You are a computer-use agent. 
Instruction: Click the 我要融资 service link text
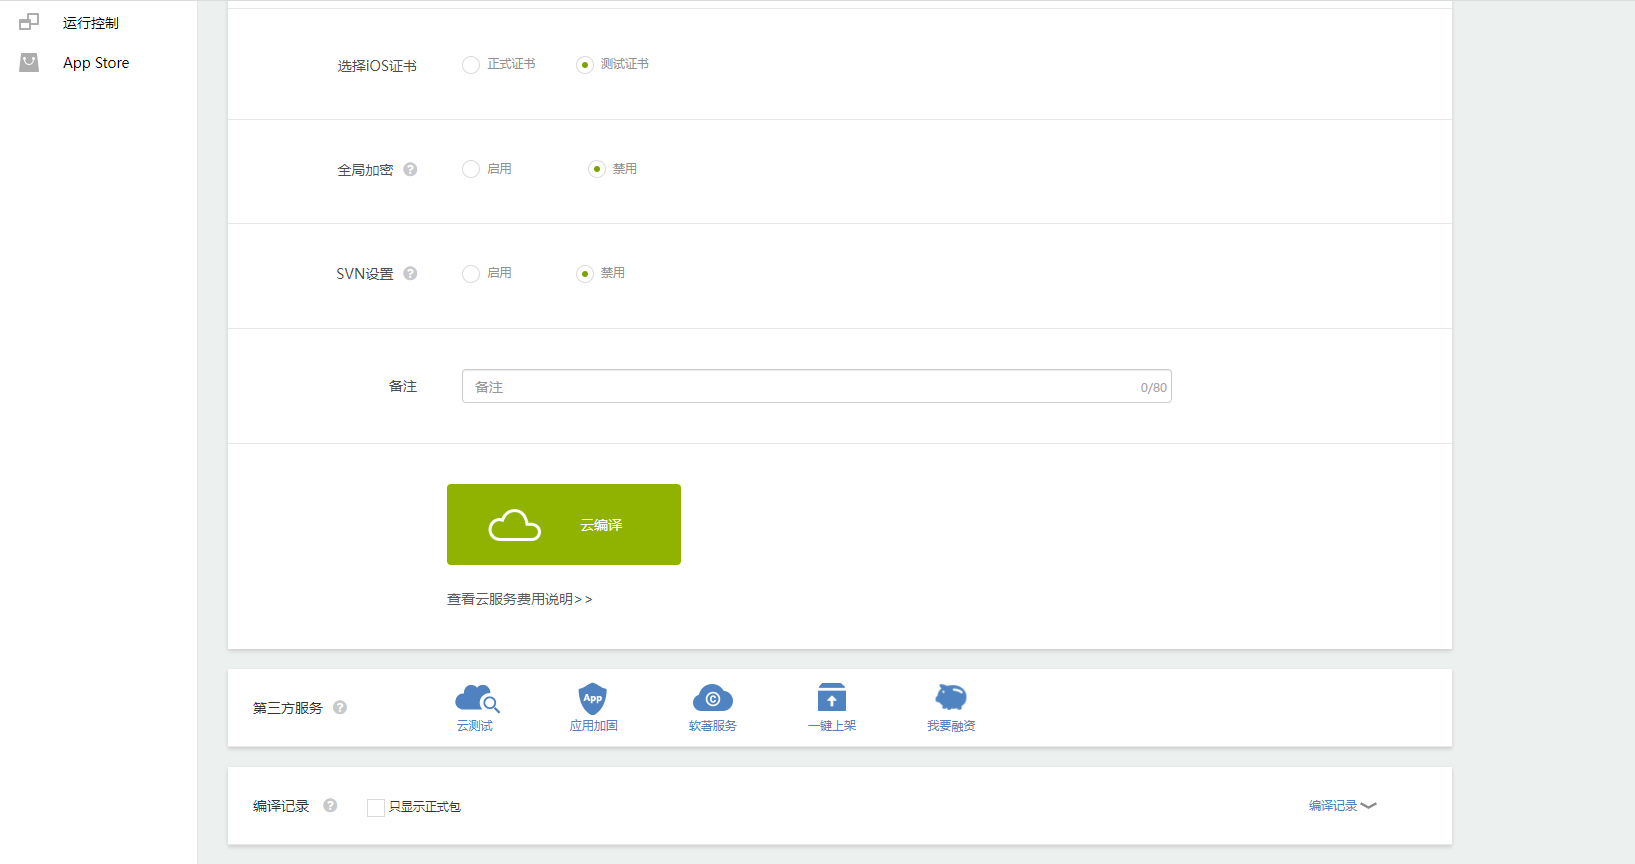click(x=951, y=726)
